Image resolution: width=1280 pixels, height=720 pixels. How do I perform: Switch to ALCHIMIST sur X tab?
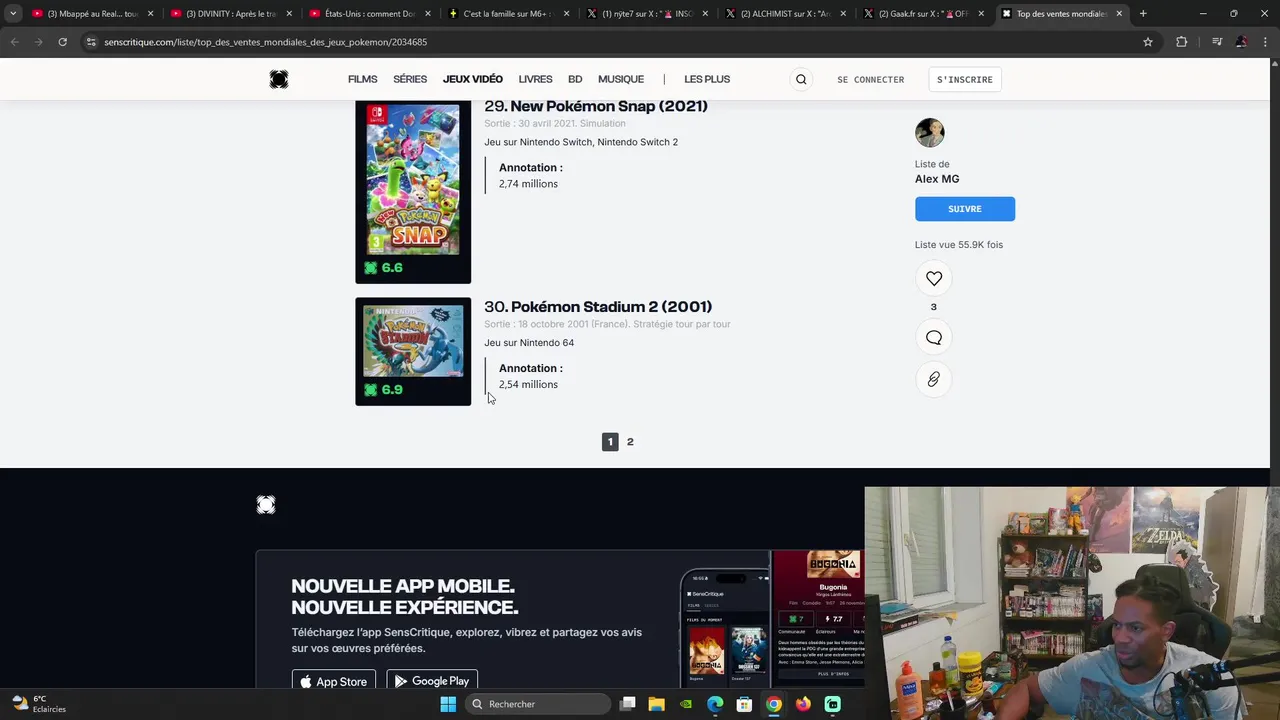[x=785, y=14]
